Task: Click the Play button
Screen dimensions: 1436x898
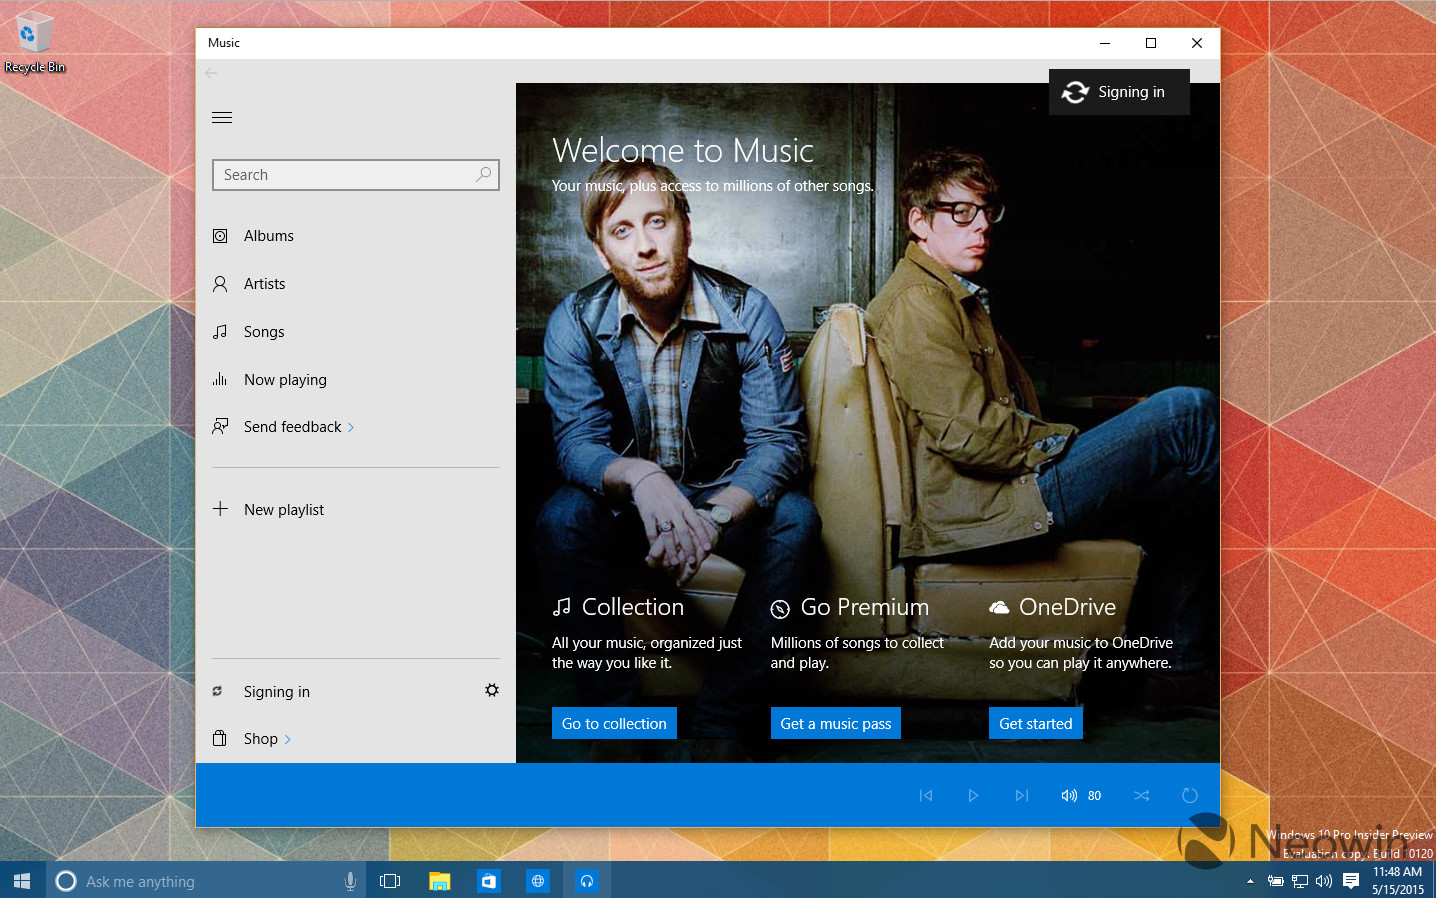Action: point(973,796)
